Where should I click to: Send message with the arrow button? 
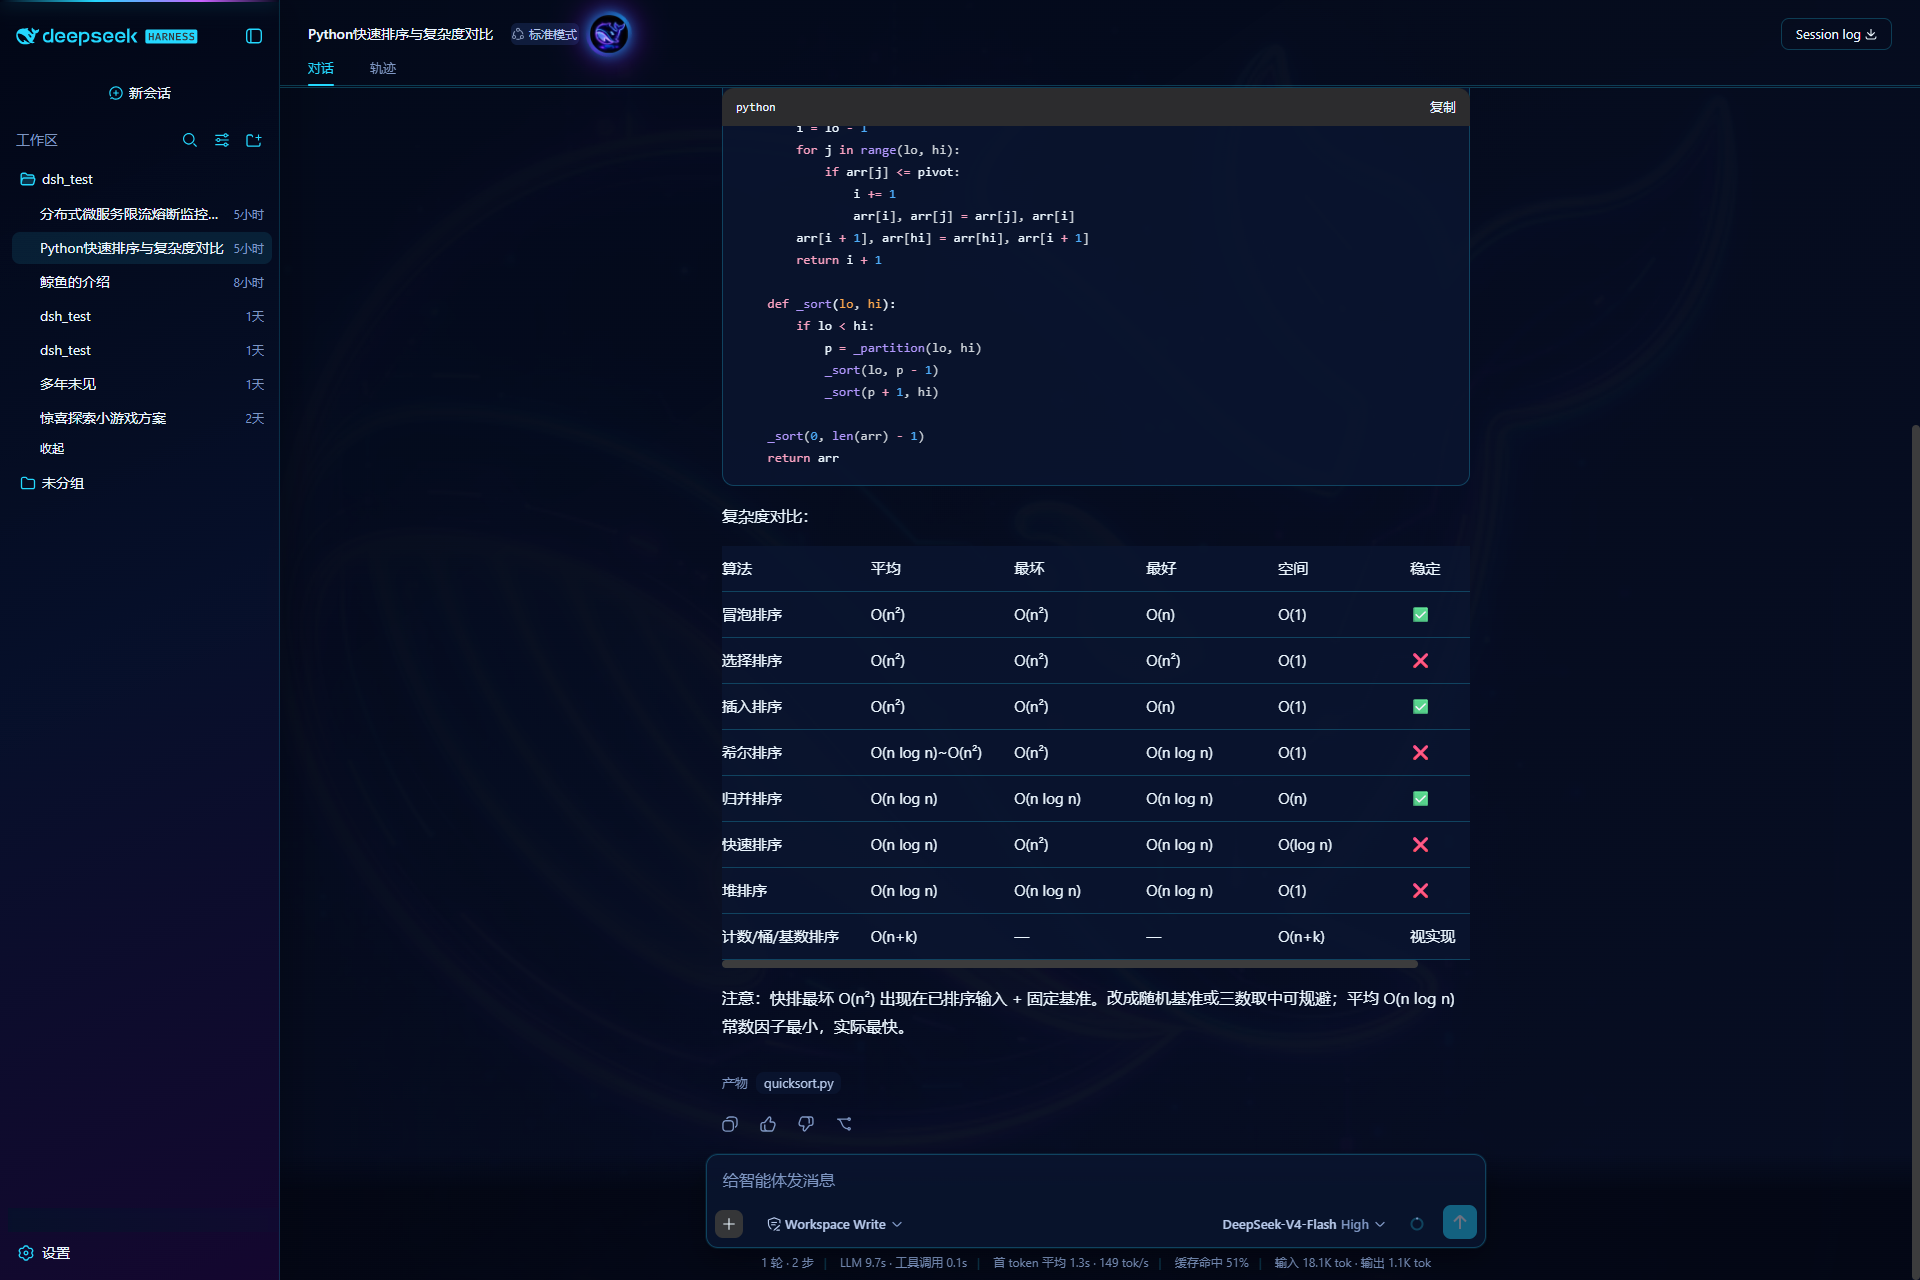(x=1460, y=1222)
